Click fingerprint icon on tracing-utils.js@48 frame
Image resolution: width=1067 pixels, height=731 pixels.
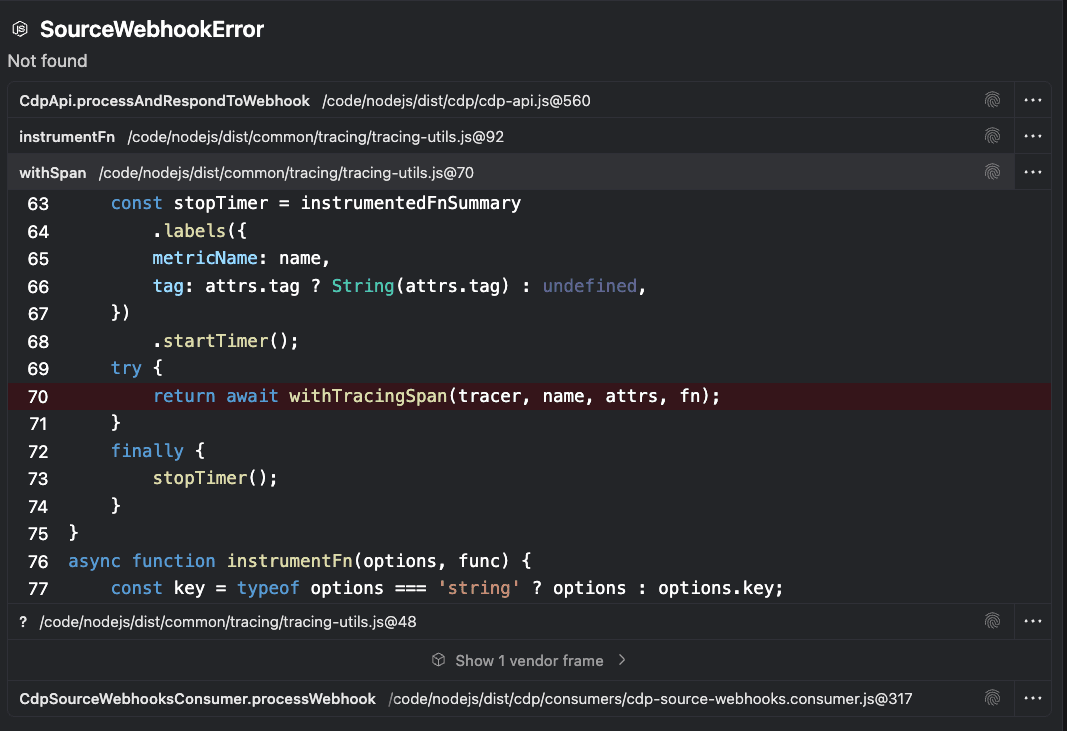pyautogui.click(x=992, y=621)
